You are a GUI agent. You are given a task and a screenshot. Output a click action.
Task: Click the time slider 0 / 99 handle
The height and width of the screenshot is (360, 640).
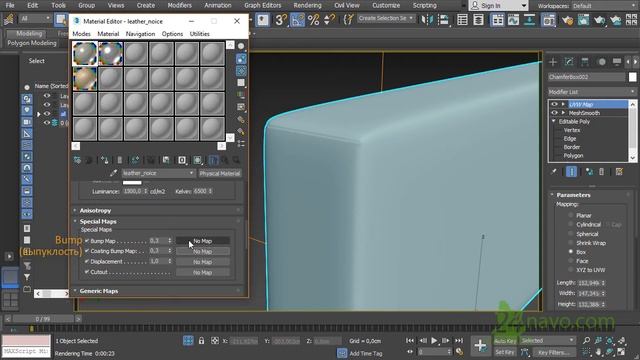coord(42,319)
